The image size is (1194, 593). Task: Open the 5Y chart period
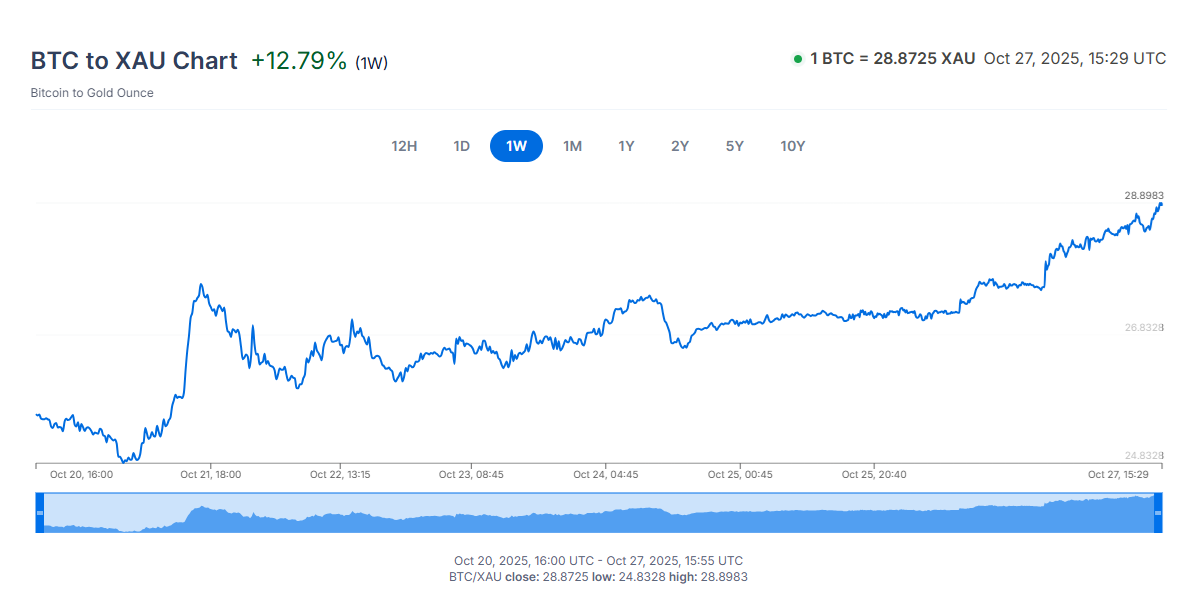tap(735, 146)
